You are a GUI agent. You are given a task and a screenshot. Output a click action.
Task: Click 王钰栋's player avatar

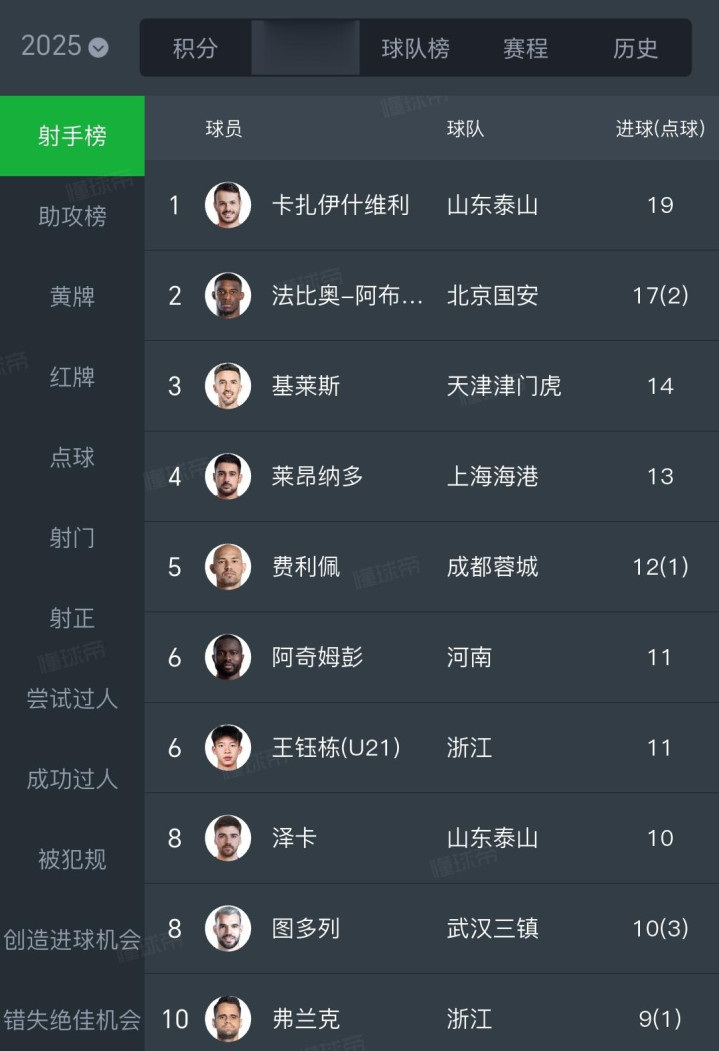tap(228, 748)
